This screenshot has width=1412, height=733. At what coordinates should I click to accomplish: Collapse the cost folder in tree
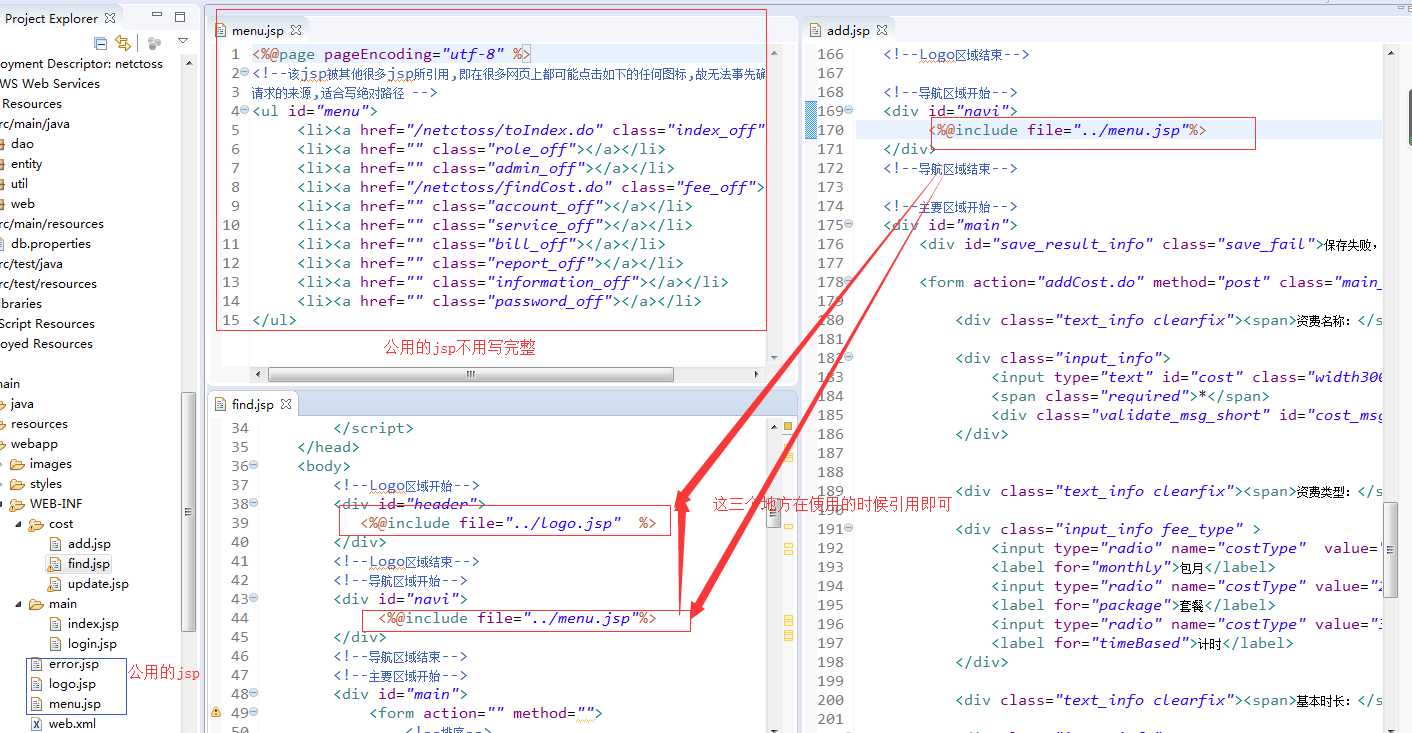click(19, 524)
